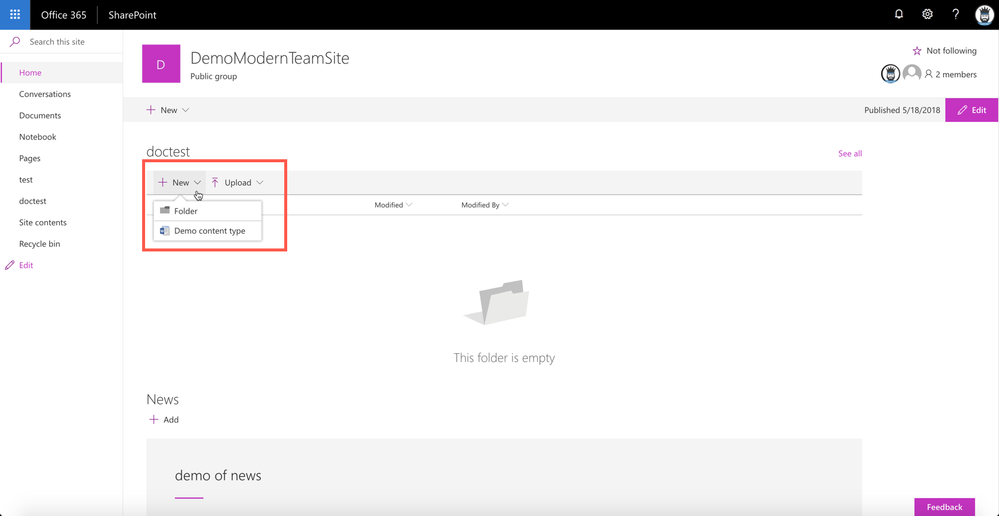
Task: Click the DemoModernTeamSite title
Action: point(270,59)
